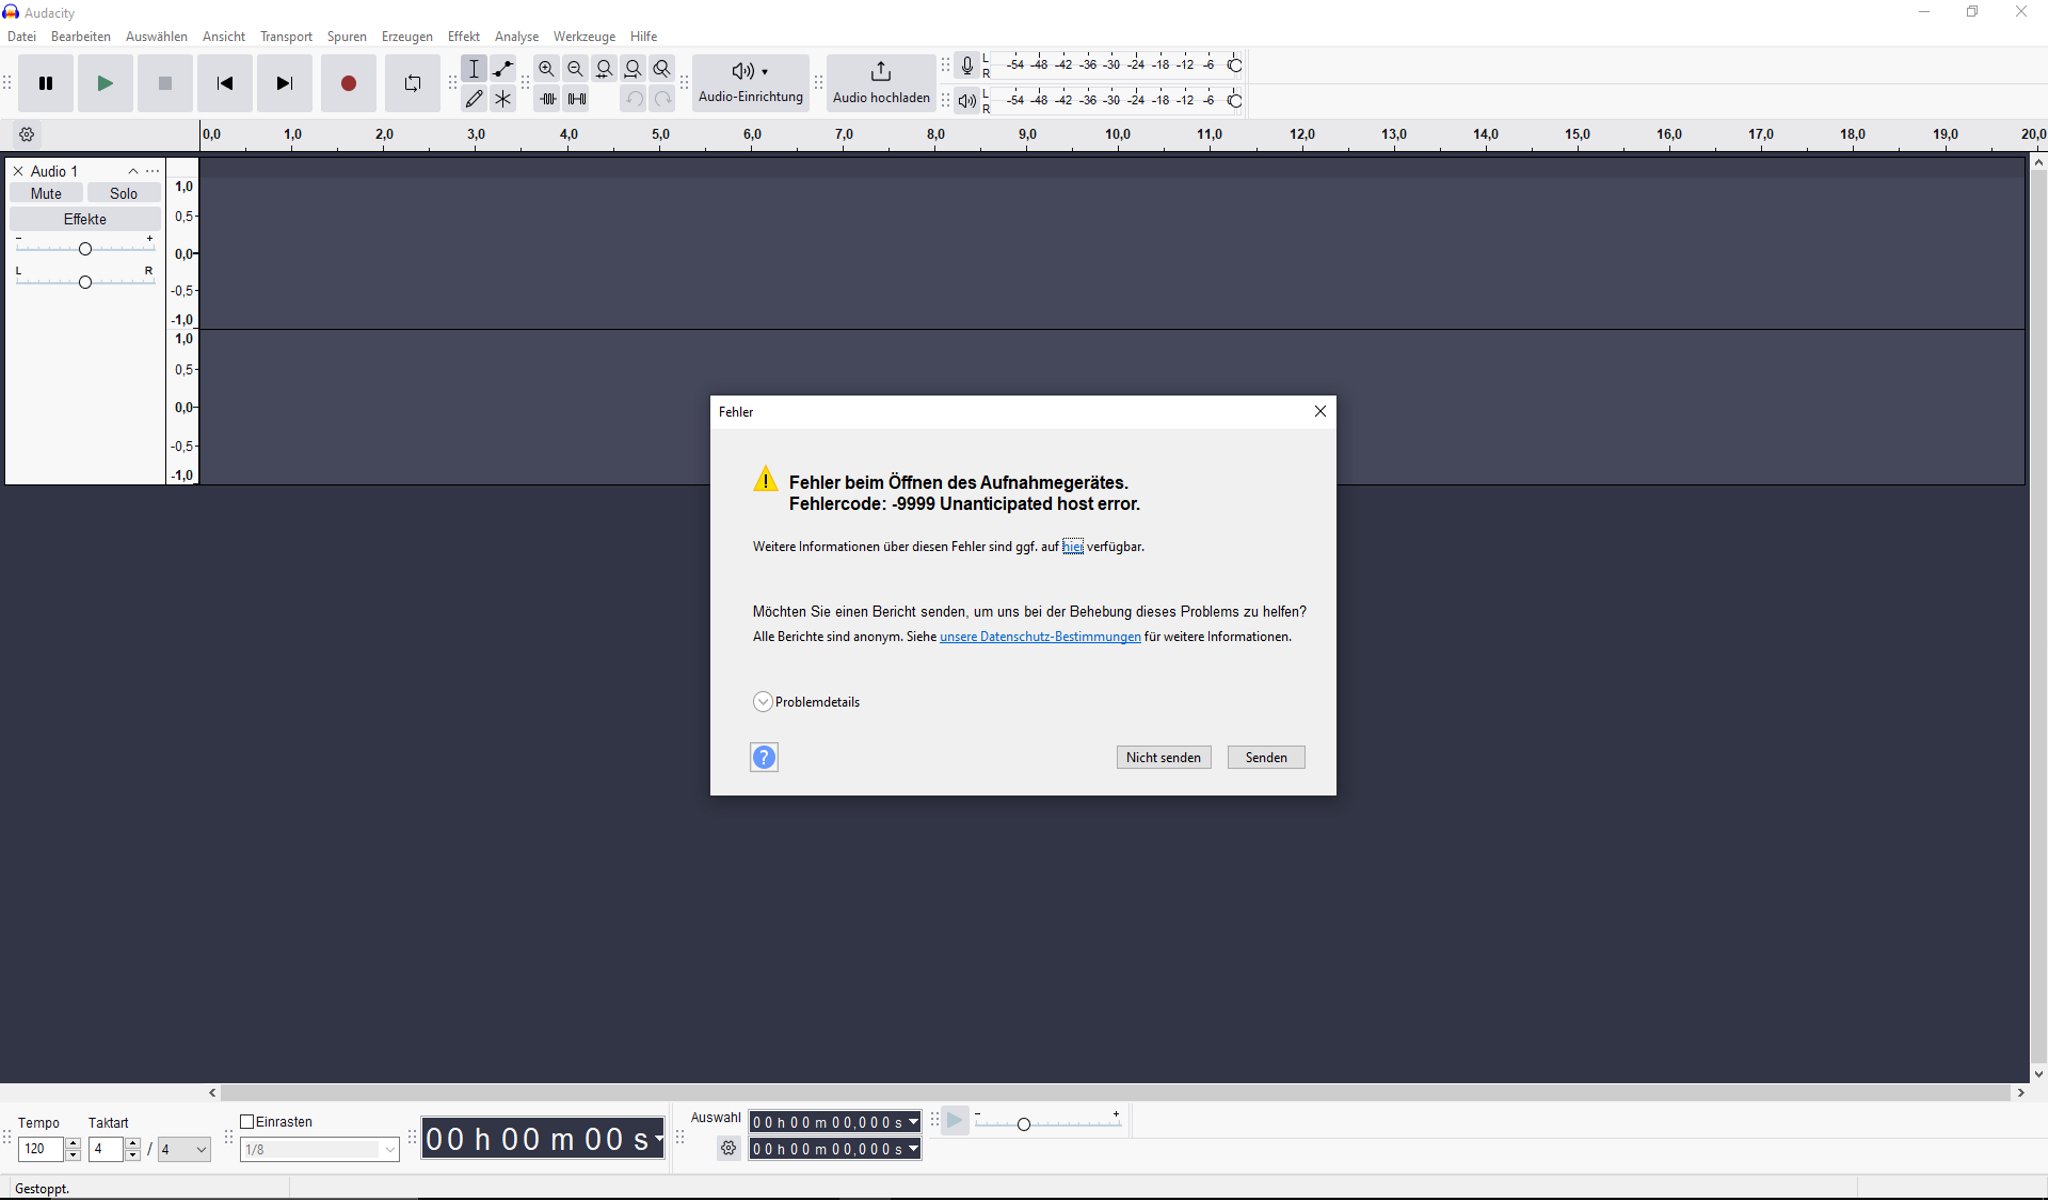This screenshot has width=2048, height=1200.
Task: Click the Audio 1 track gain slider
Action: [85, 249]
